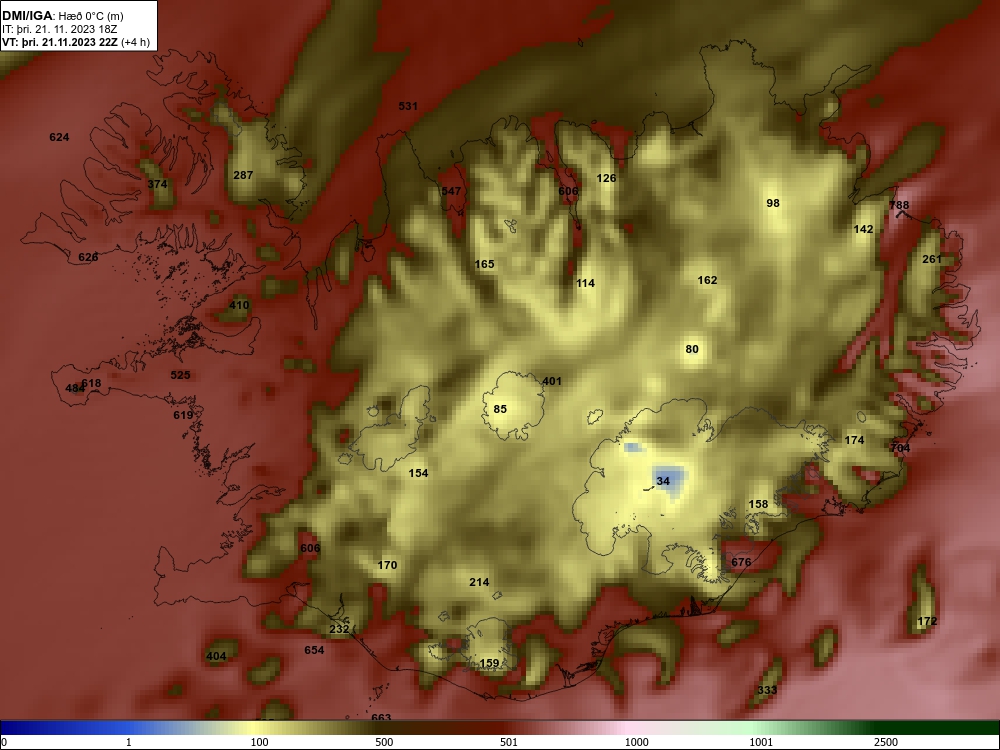Select the 85 value inside the glacier outline
This screenshot has width=1000, height=750.
pos(500,409)
